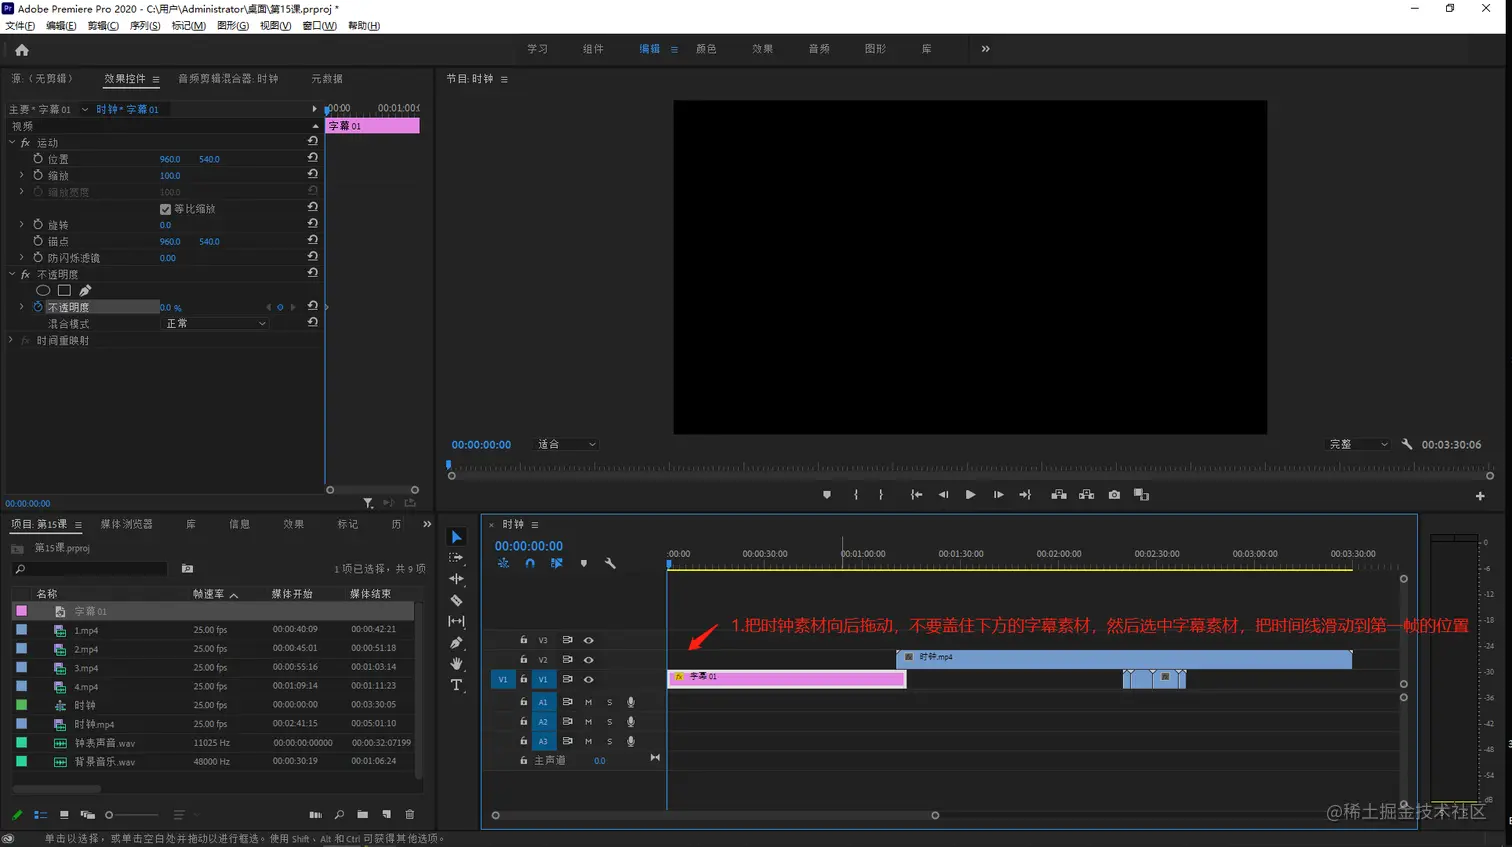1512x847 pixels.
Task: Click Export Frame camera icon
Action: [x=1114, y=495]
